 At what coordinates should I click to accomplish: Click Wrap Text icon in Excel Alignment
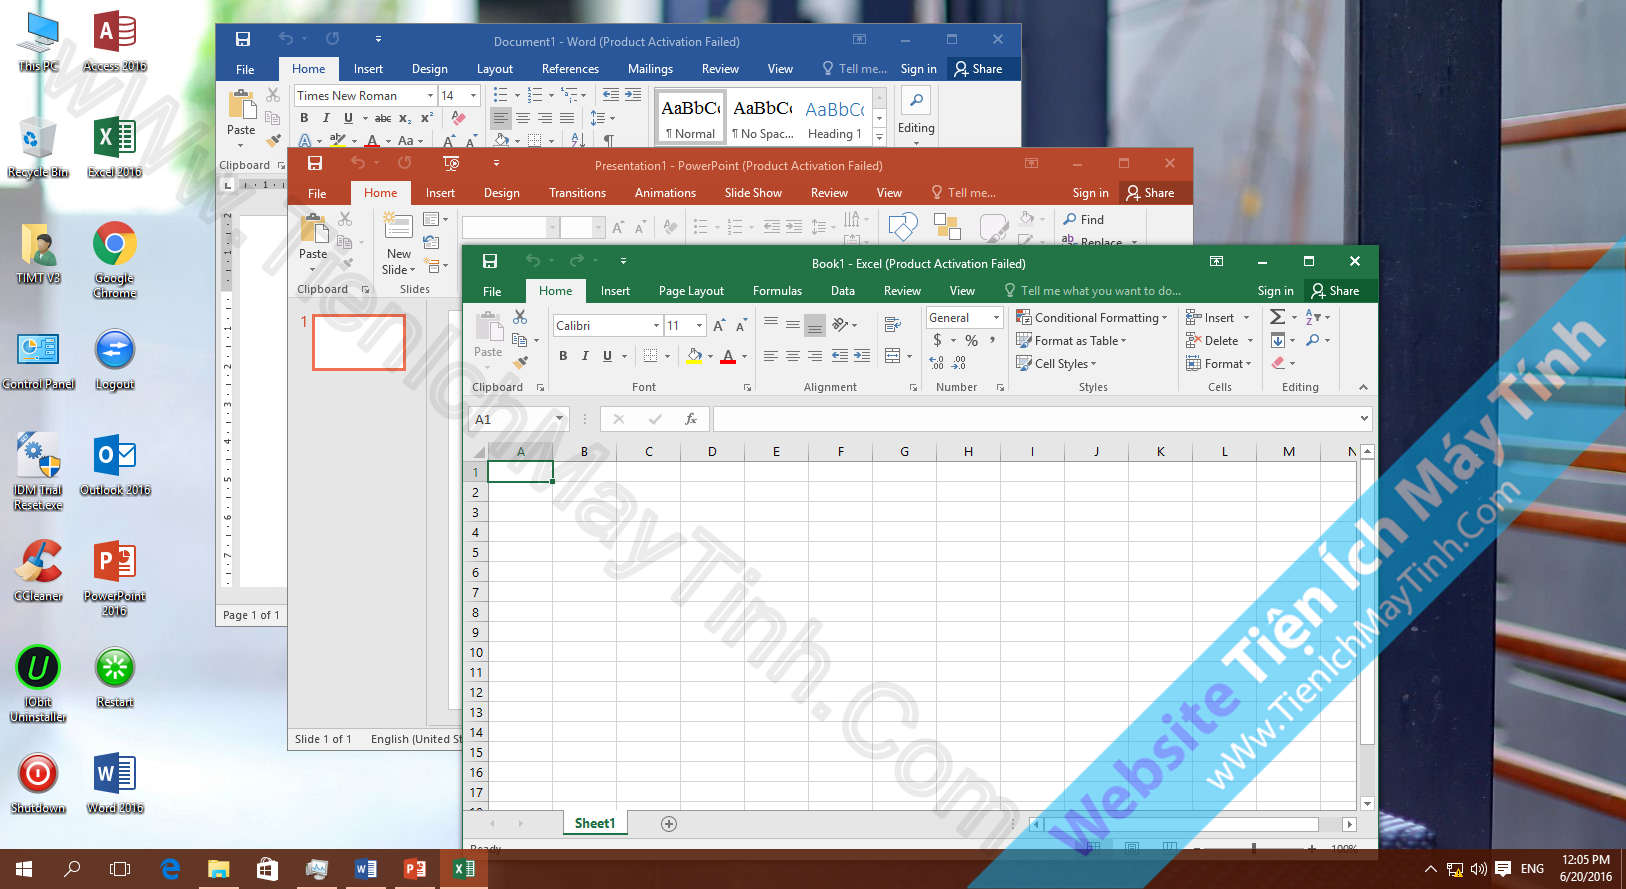pyautogui.click(x=893, y=324)
